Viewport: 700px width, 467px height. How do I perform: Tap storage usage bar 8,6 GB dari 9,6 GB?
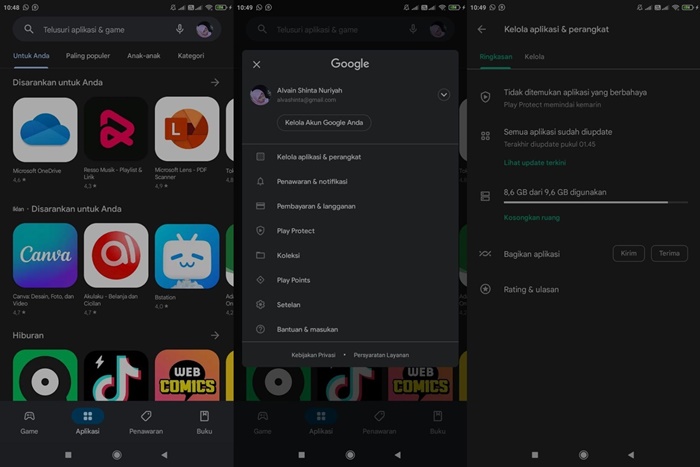596,203
